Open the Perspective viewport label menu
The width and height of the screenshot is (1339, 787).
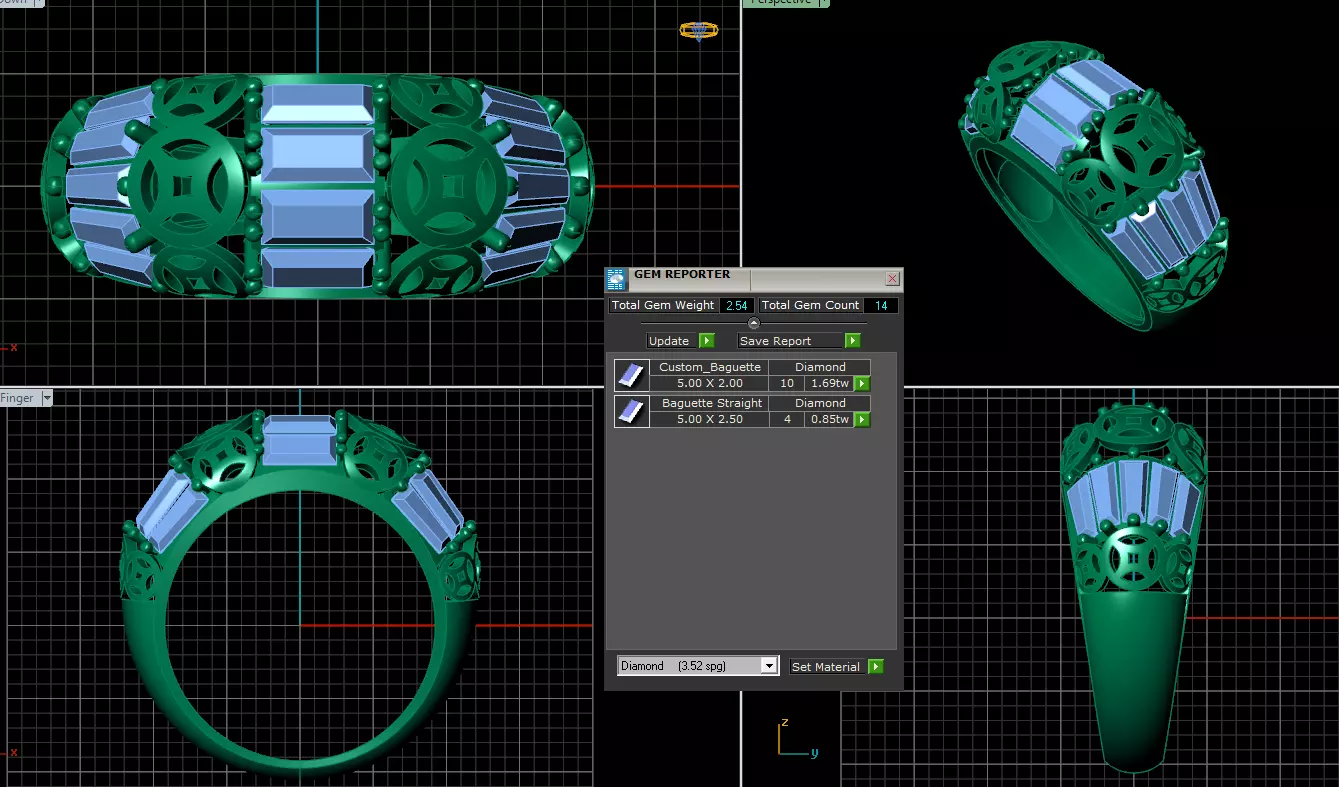[x=825, y=3]
